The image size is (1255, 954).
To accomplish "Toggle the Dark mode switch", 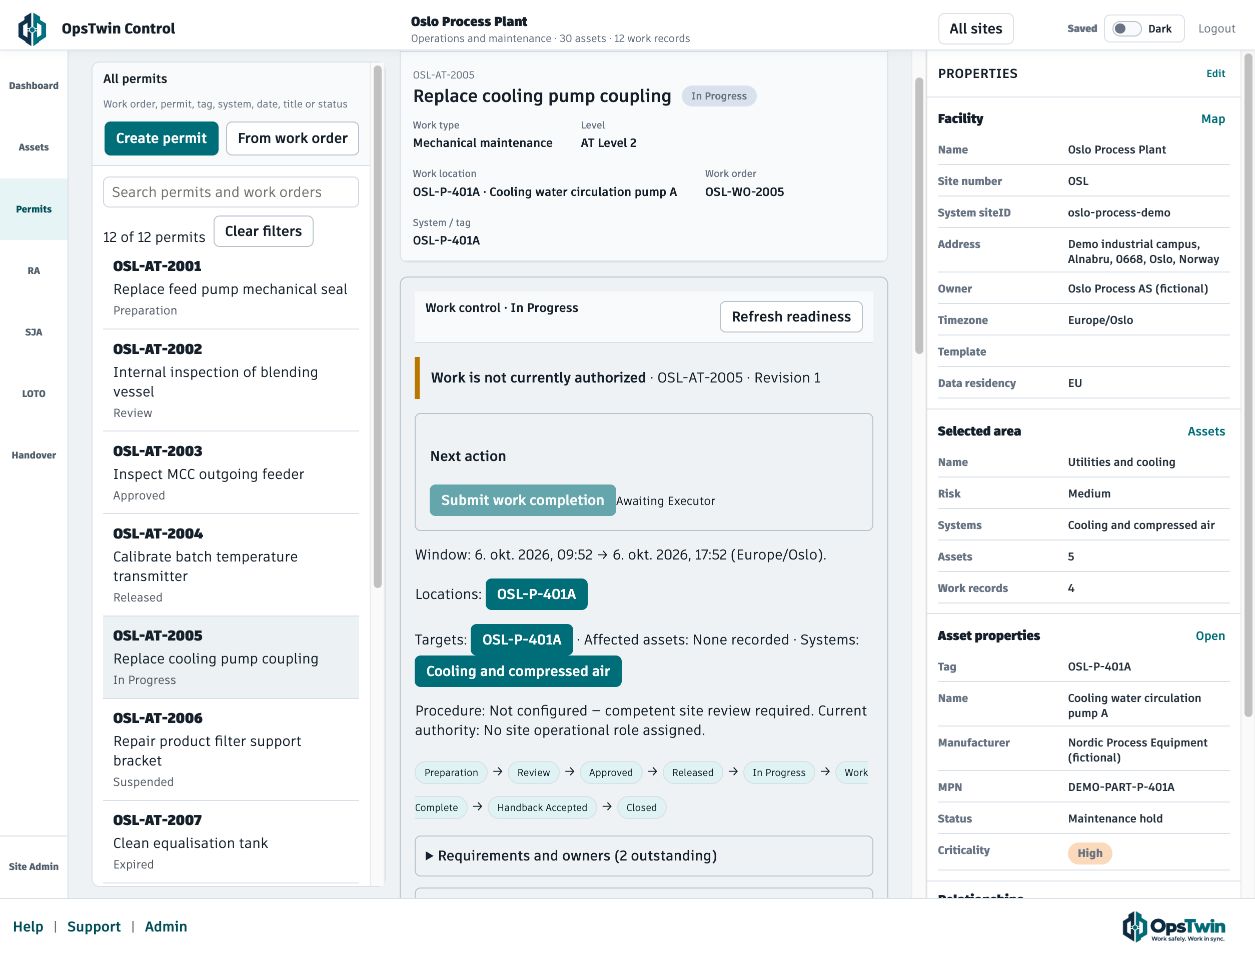I will tap(1127, 29).
